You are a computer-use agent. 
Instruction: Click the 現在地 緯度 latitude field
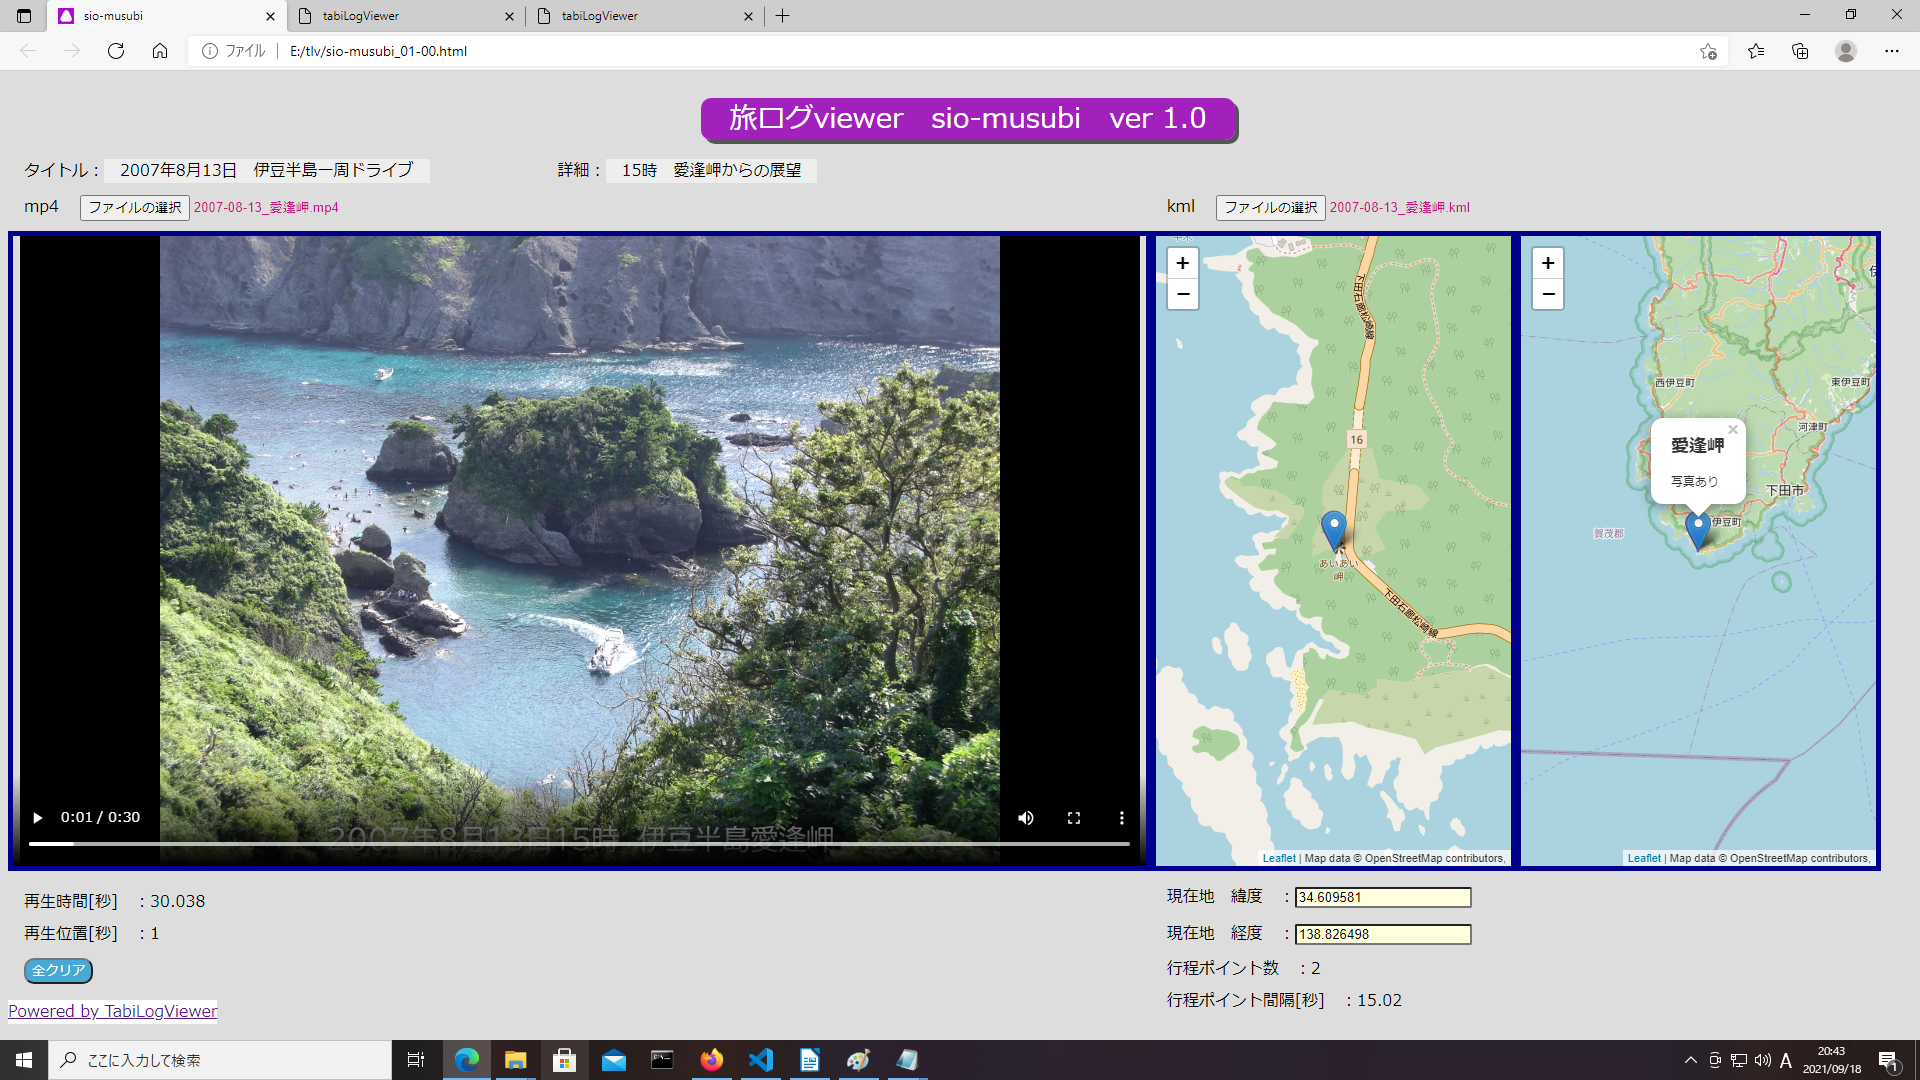(1383, 897)
